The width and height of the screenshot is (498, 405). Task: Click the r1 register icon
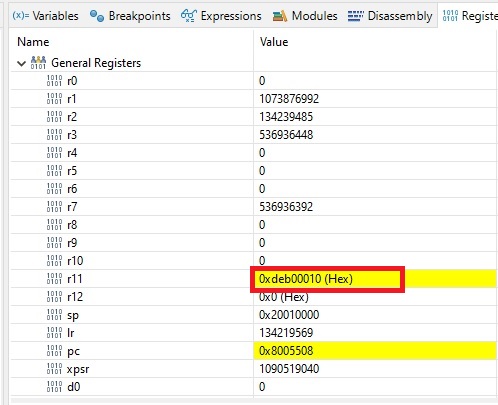point(54,99)
